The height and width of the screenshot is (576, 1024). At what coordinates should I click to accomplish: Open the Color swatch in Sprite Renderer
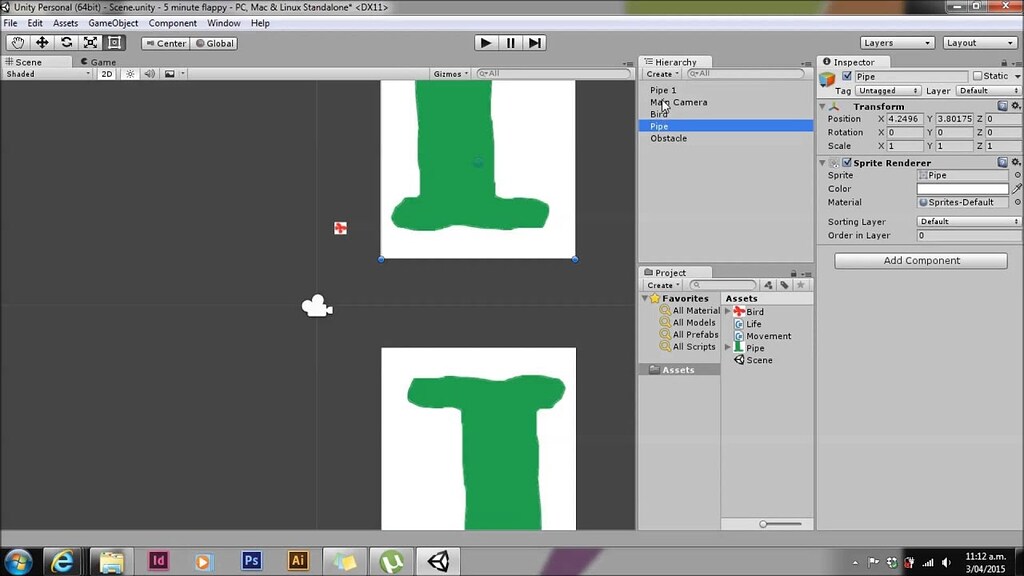tap(962, 188)
